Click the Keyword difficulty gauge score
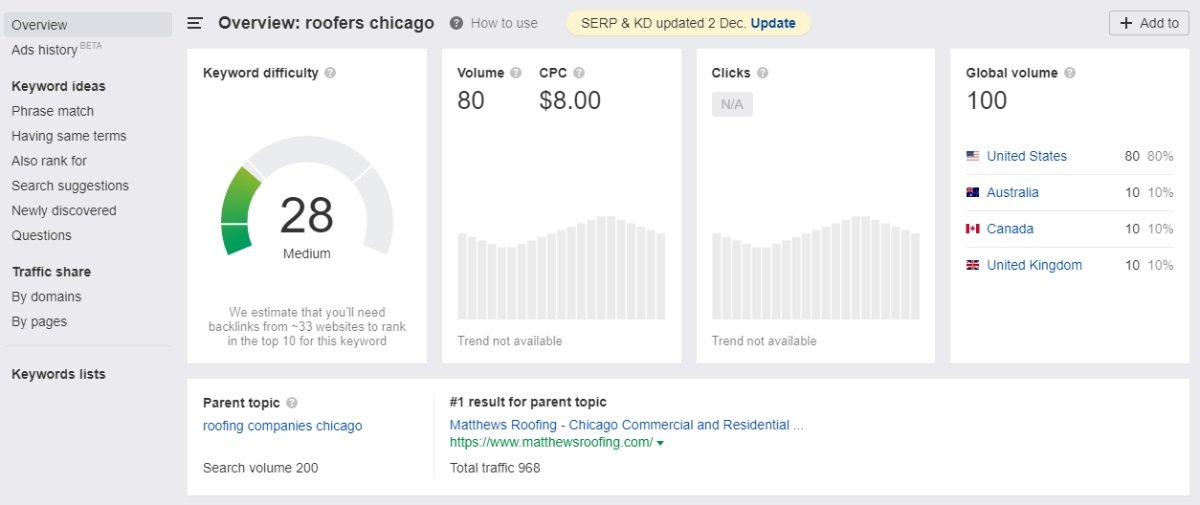 click(306, 216)
